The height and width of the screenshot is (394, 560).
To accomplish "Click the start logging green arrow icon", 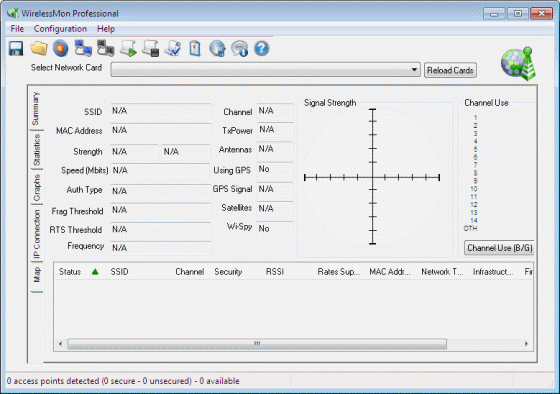I will [128, 48].
